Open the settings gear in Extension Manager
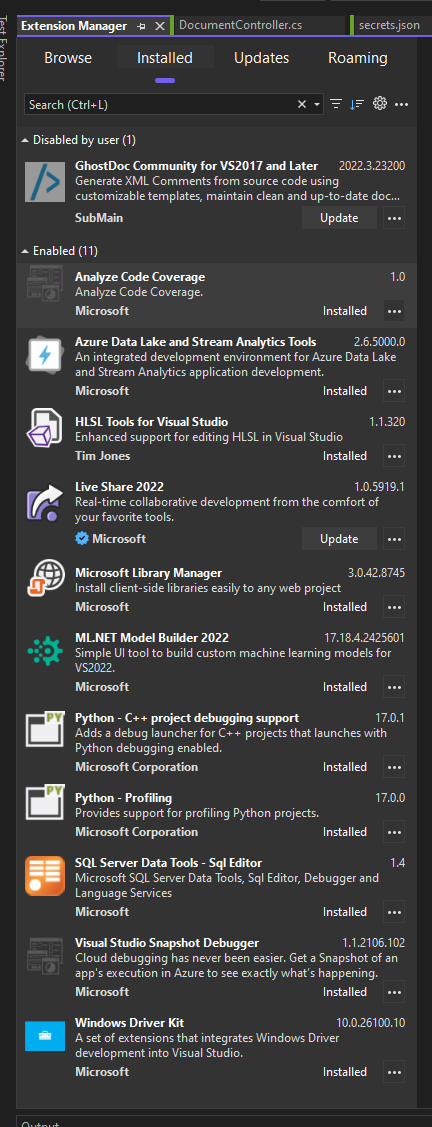Viewport: 432px width, 1127px height. pyautogui.click(x=380, y=104)
